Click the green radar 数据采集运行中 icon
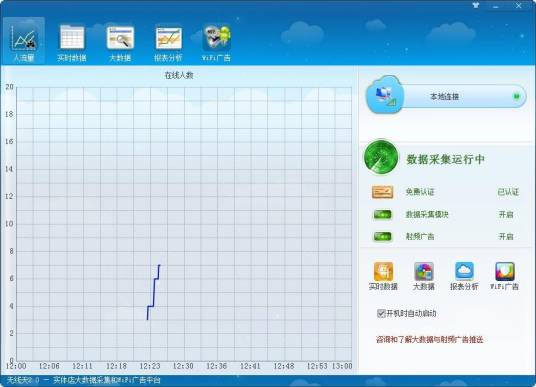The height and width of the screenshot is (387, 536). click(x=381, y=157)
